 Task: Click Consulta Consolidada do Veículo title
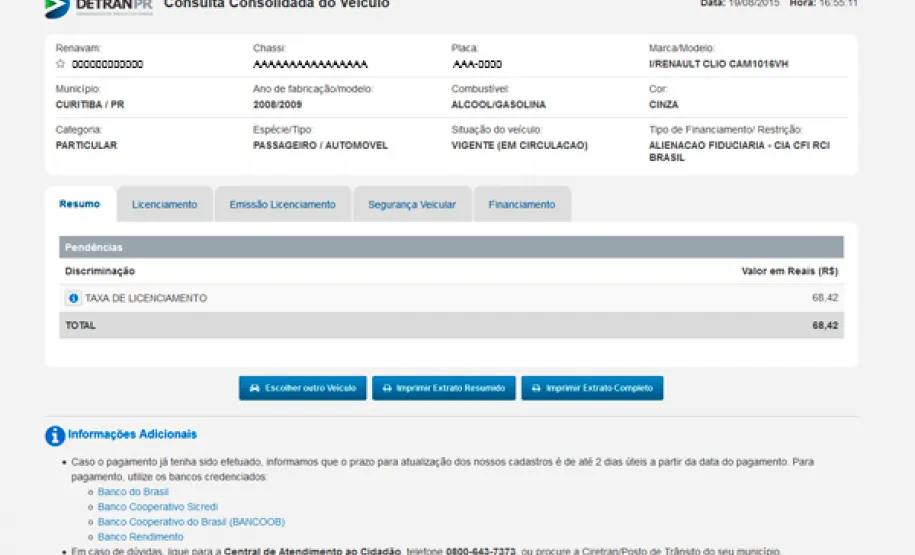pos(277,5)
